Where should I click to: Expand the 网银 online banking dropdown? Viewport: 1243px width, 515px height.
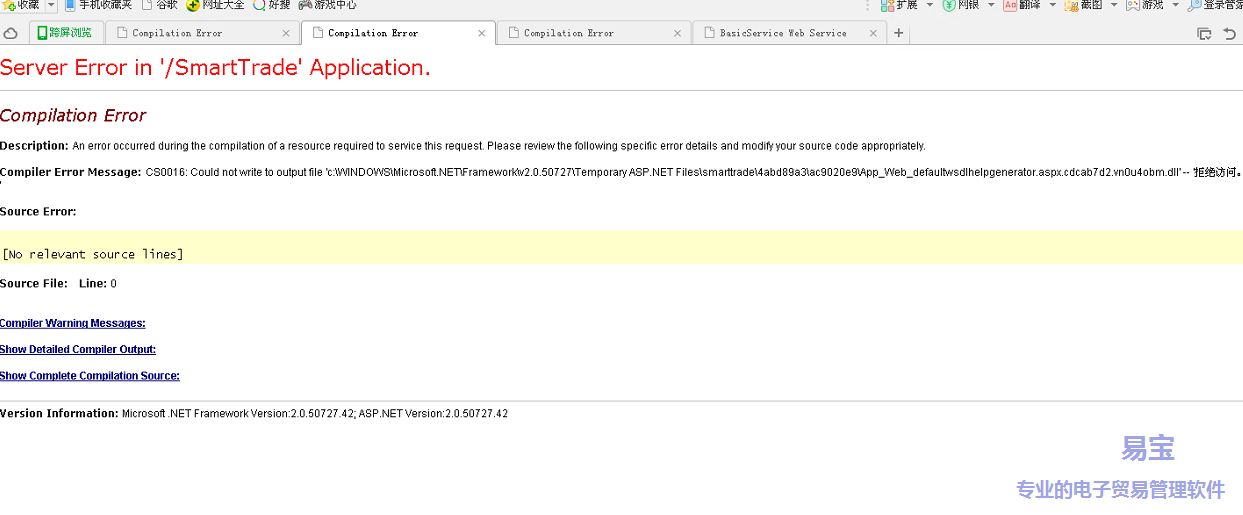tap(991, 5)
